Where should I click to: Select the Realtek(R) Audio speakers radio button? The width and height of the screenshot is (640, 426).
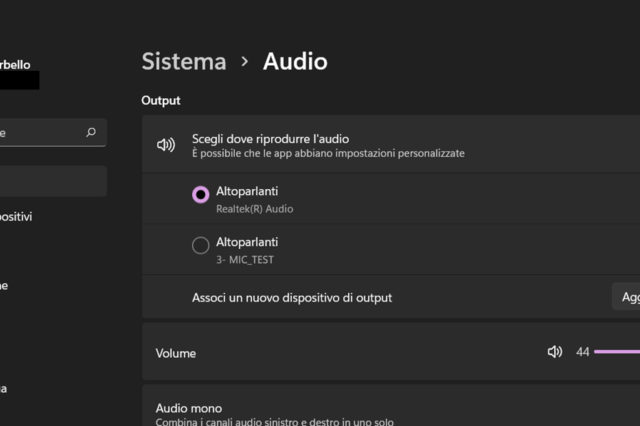point(200,195)
